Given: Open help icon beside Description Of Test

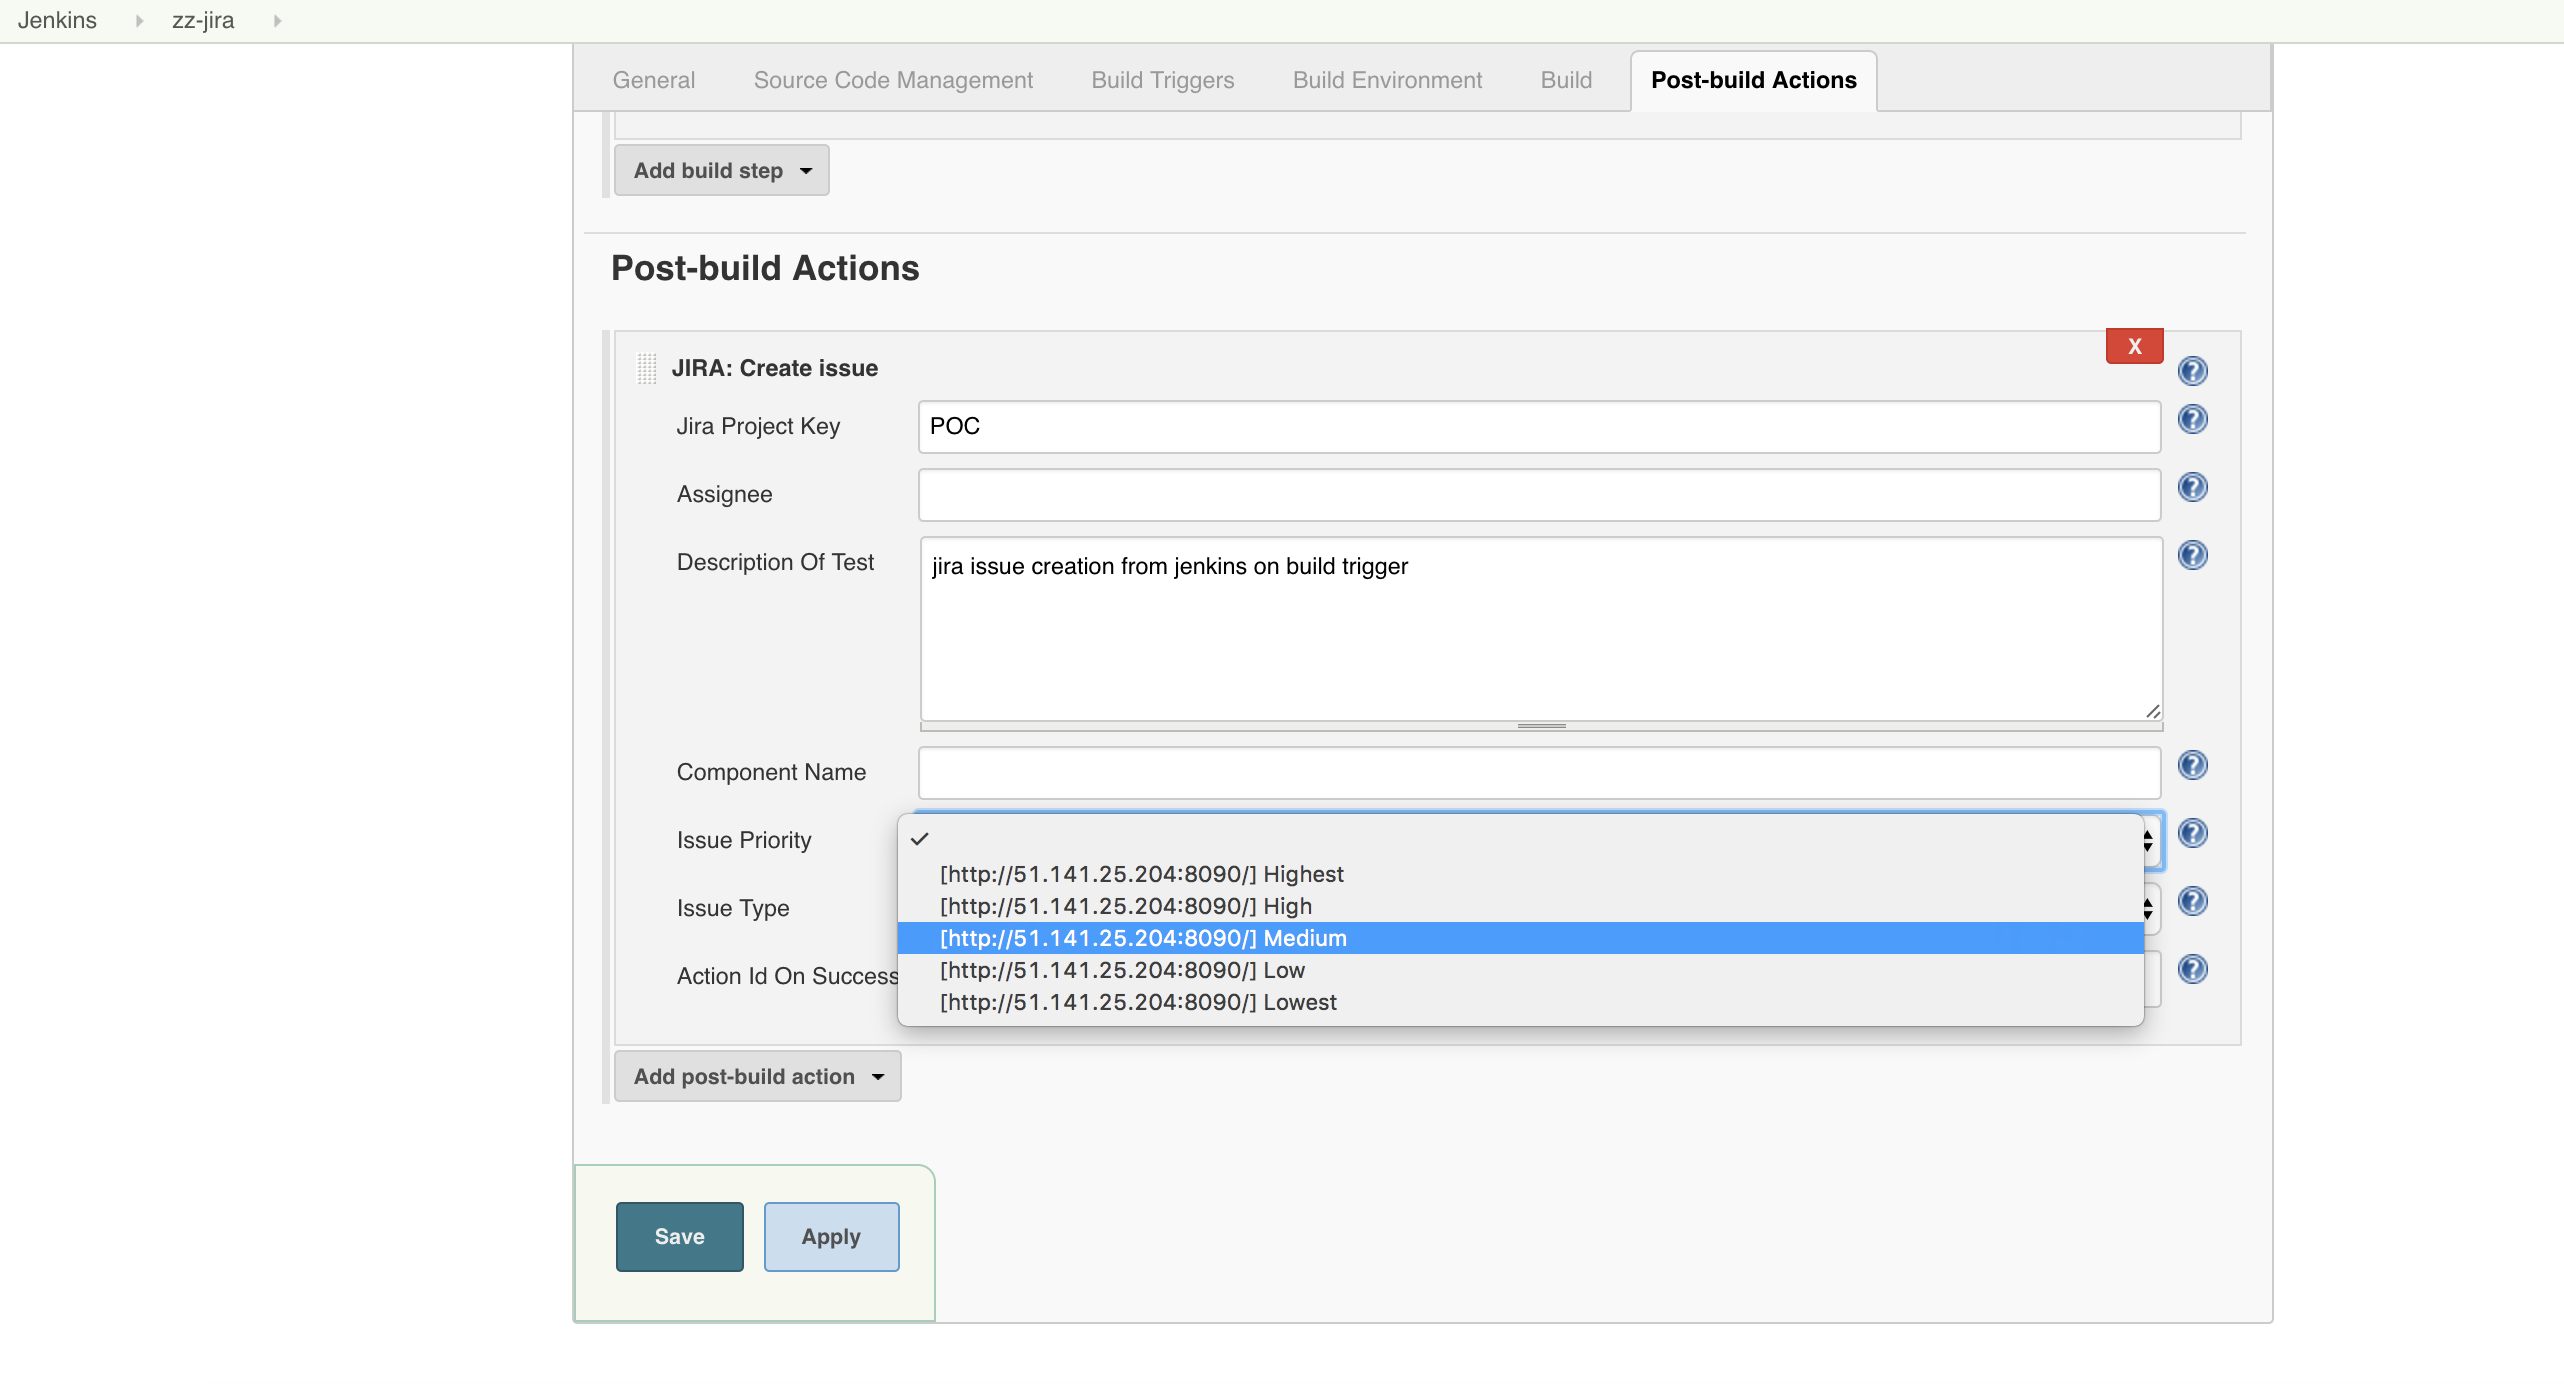Looking at the screenshot, I should pyautogui.click(x=2192, y=555).
